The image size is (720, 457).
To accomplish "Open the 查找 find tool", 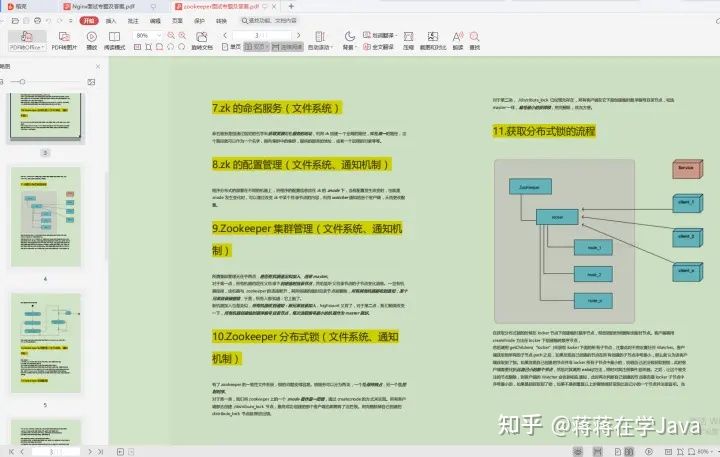I will click(475, 40).
